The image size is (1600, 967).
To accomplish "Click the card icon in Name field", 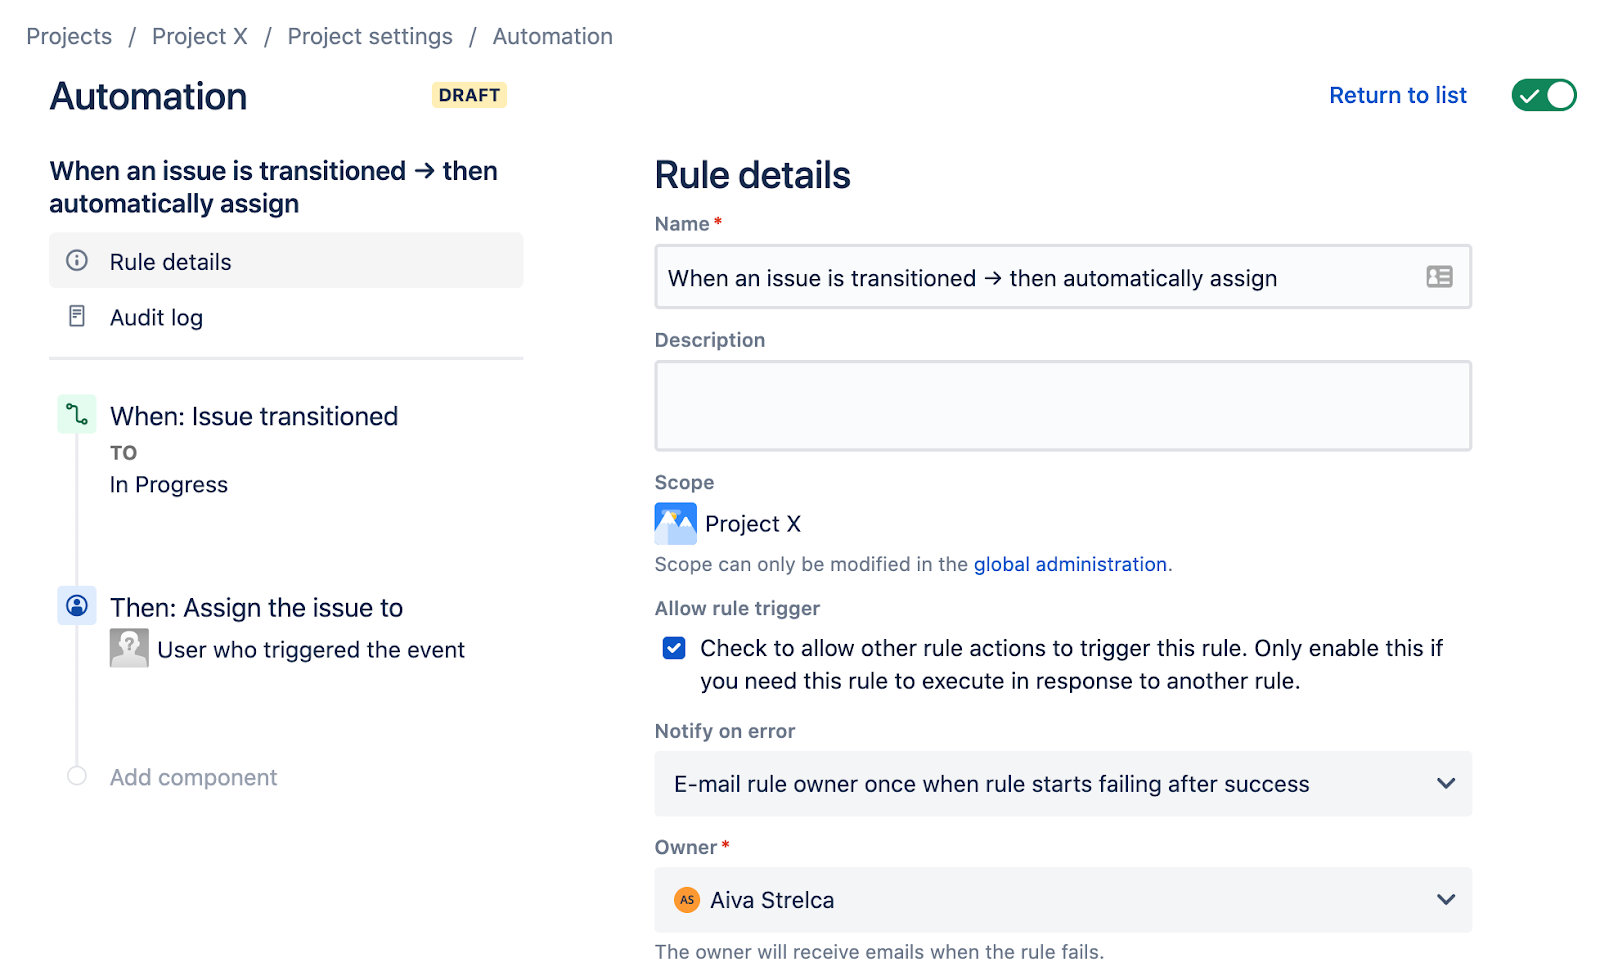I will 1439,277.
